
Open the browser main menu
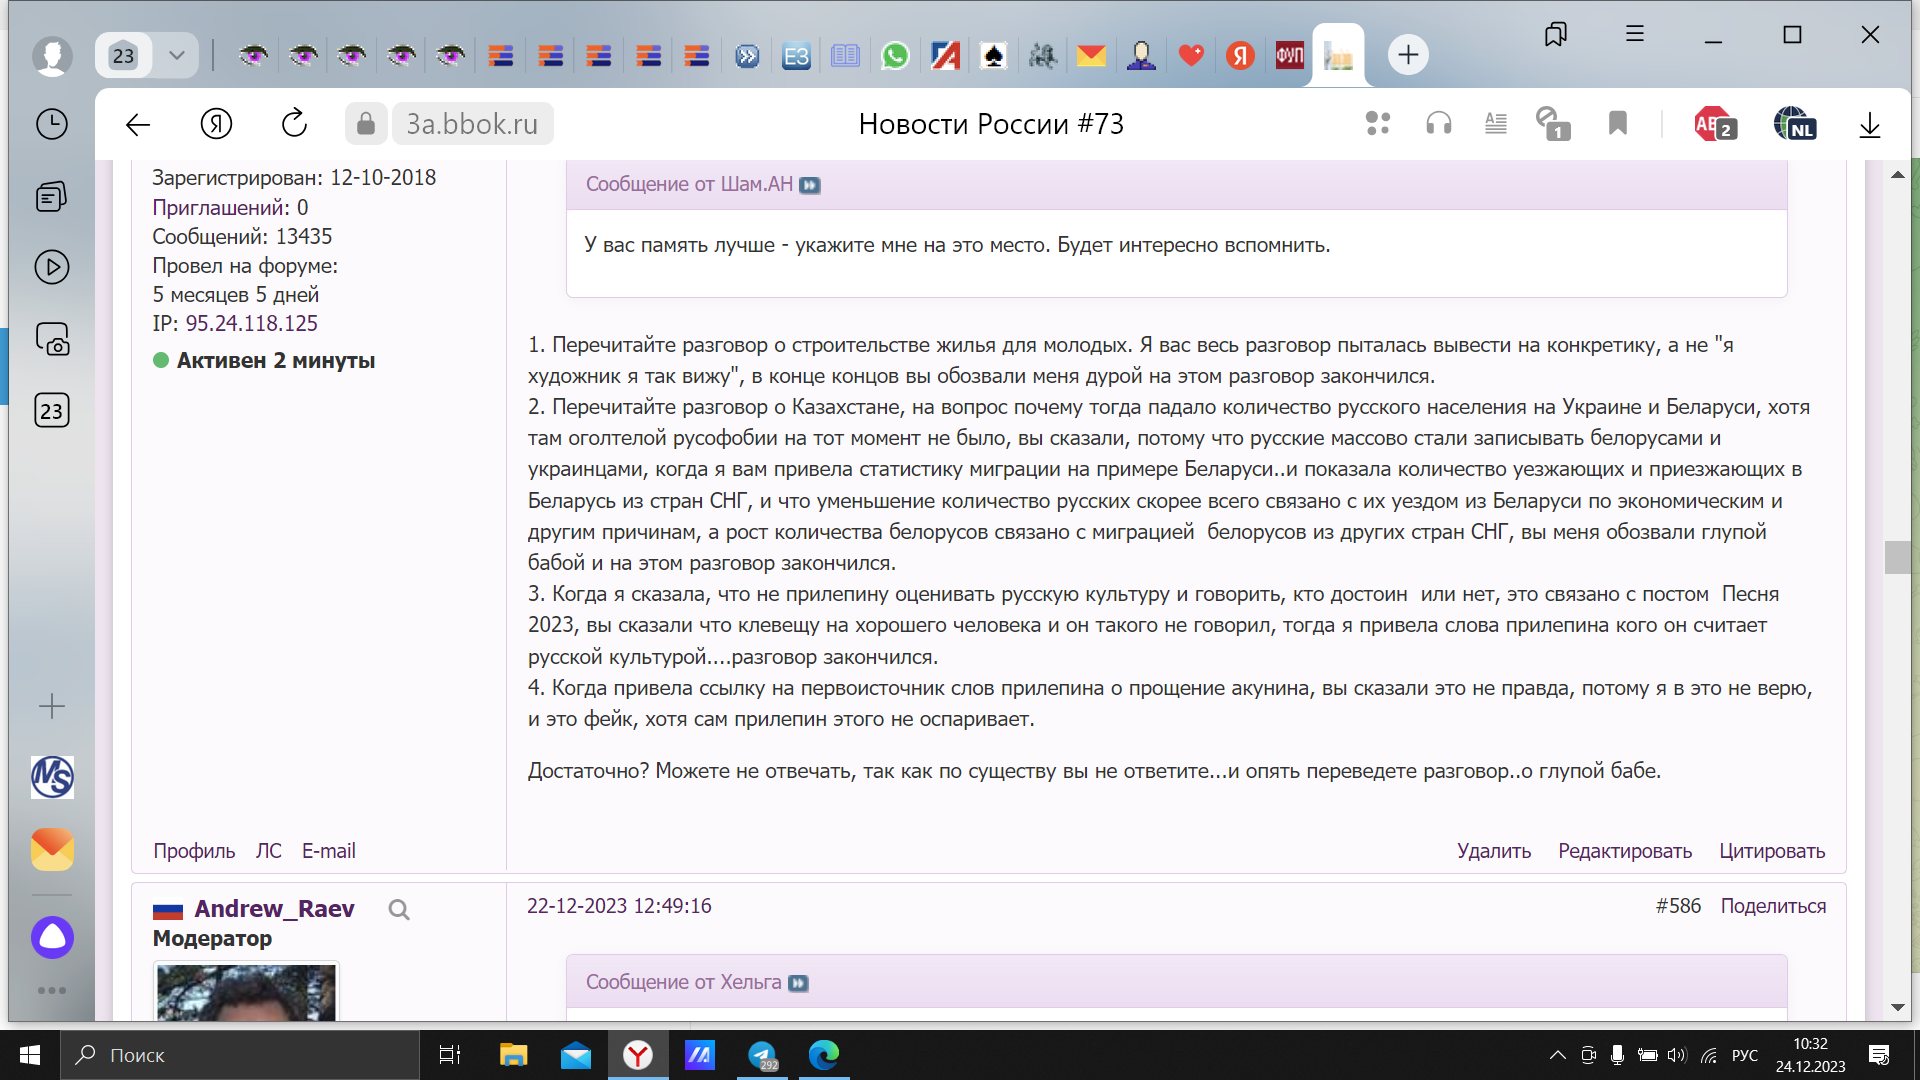(x=1635, y=34)
